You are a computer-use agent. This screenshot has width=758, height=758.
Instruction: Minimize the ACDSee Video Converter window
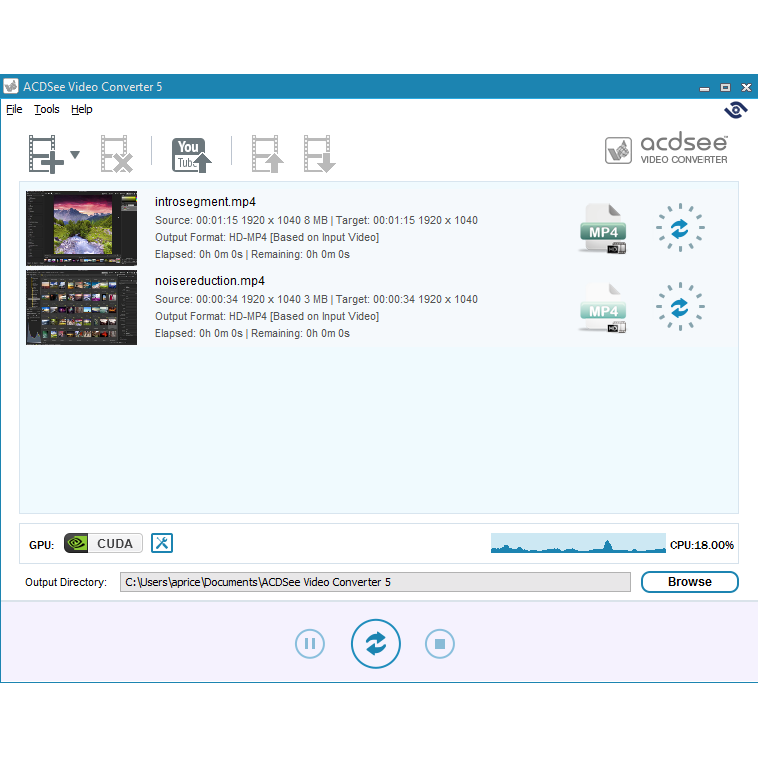pos(704,87)
